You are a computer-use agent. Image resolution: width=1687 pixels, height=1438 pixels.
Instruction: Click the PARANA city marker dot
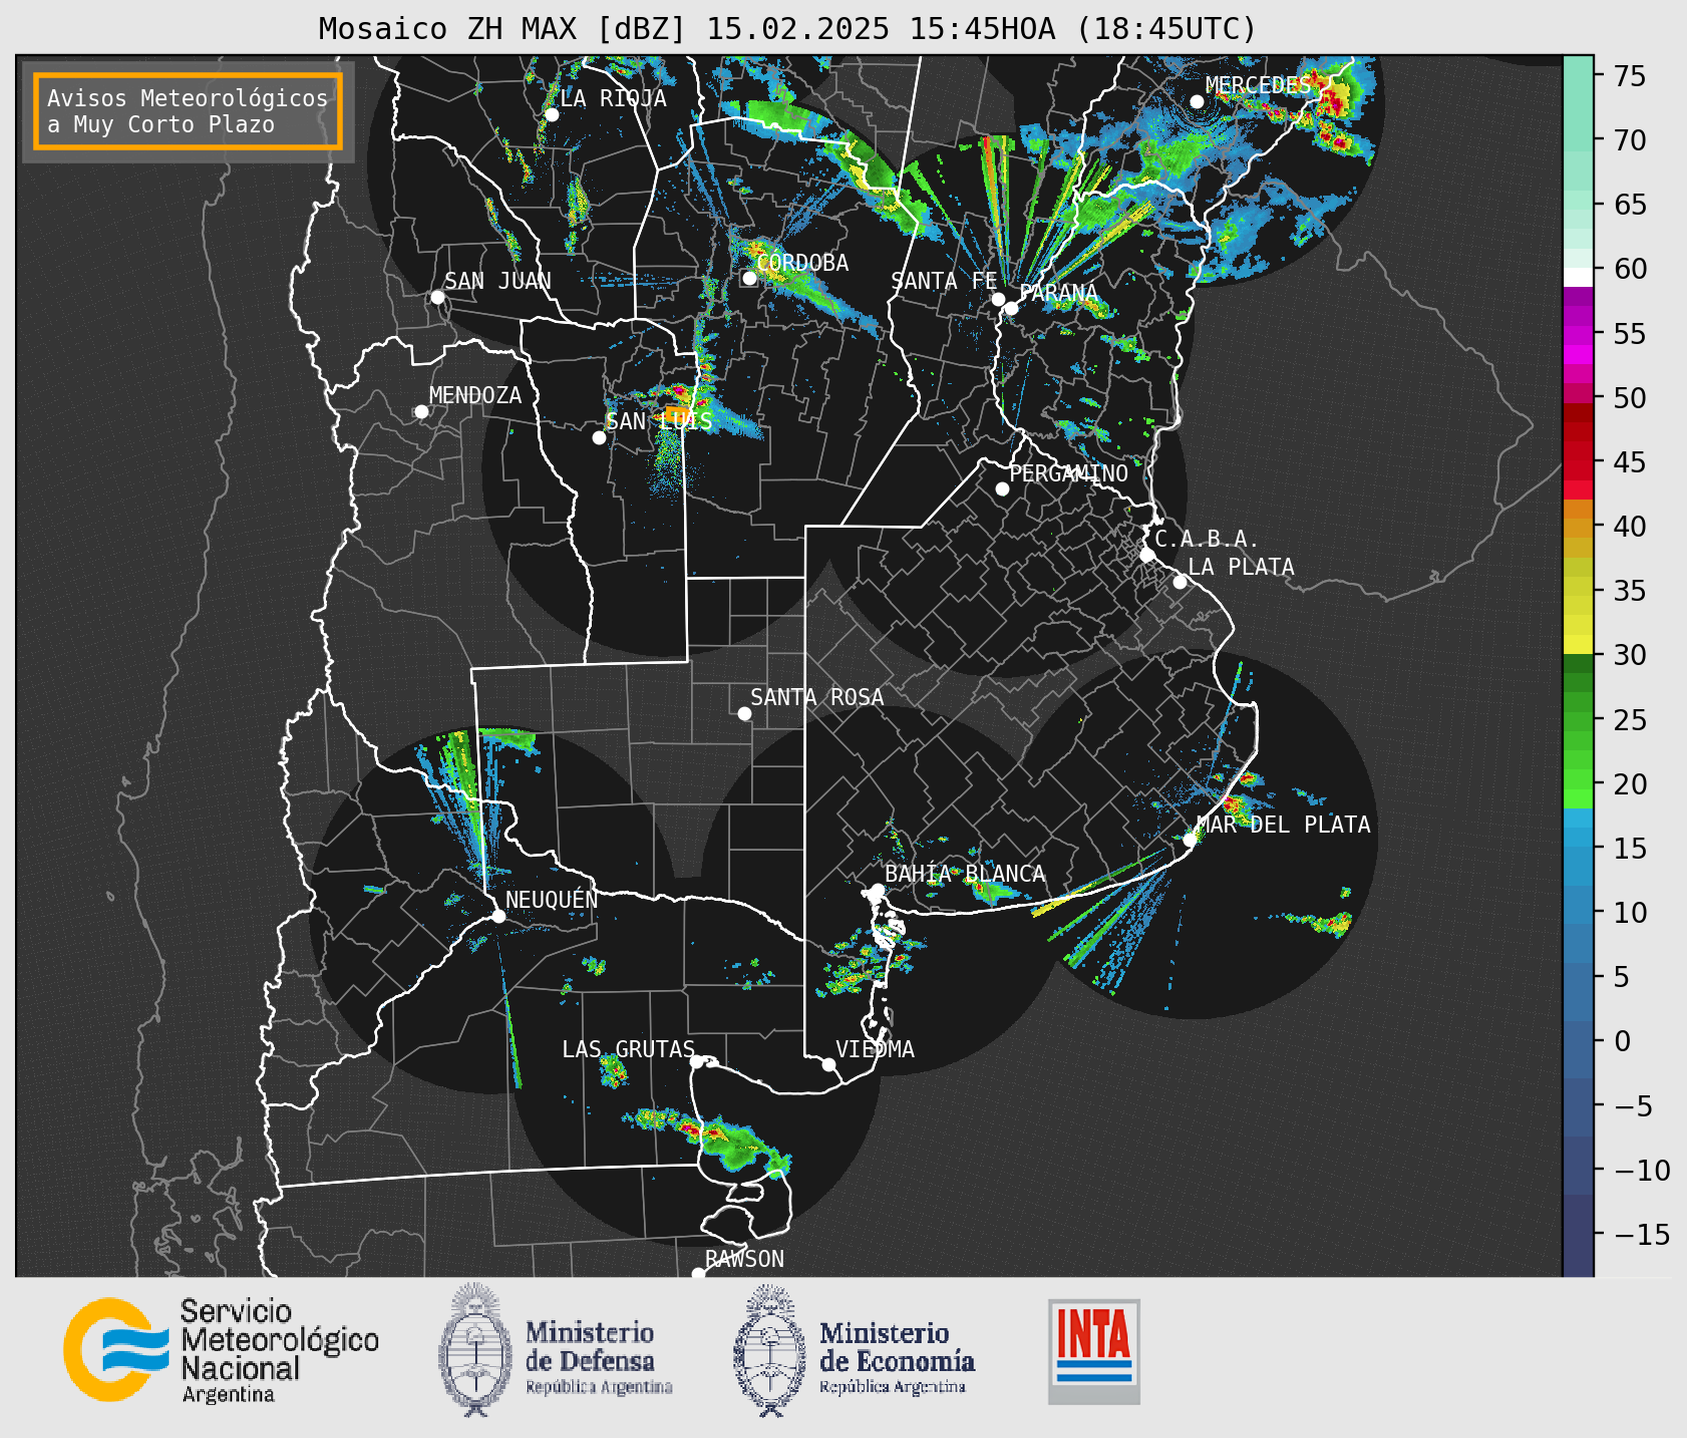click(x=1011, y=308)
